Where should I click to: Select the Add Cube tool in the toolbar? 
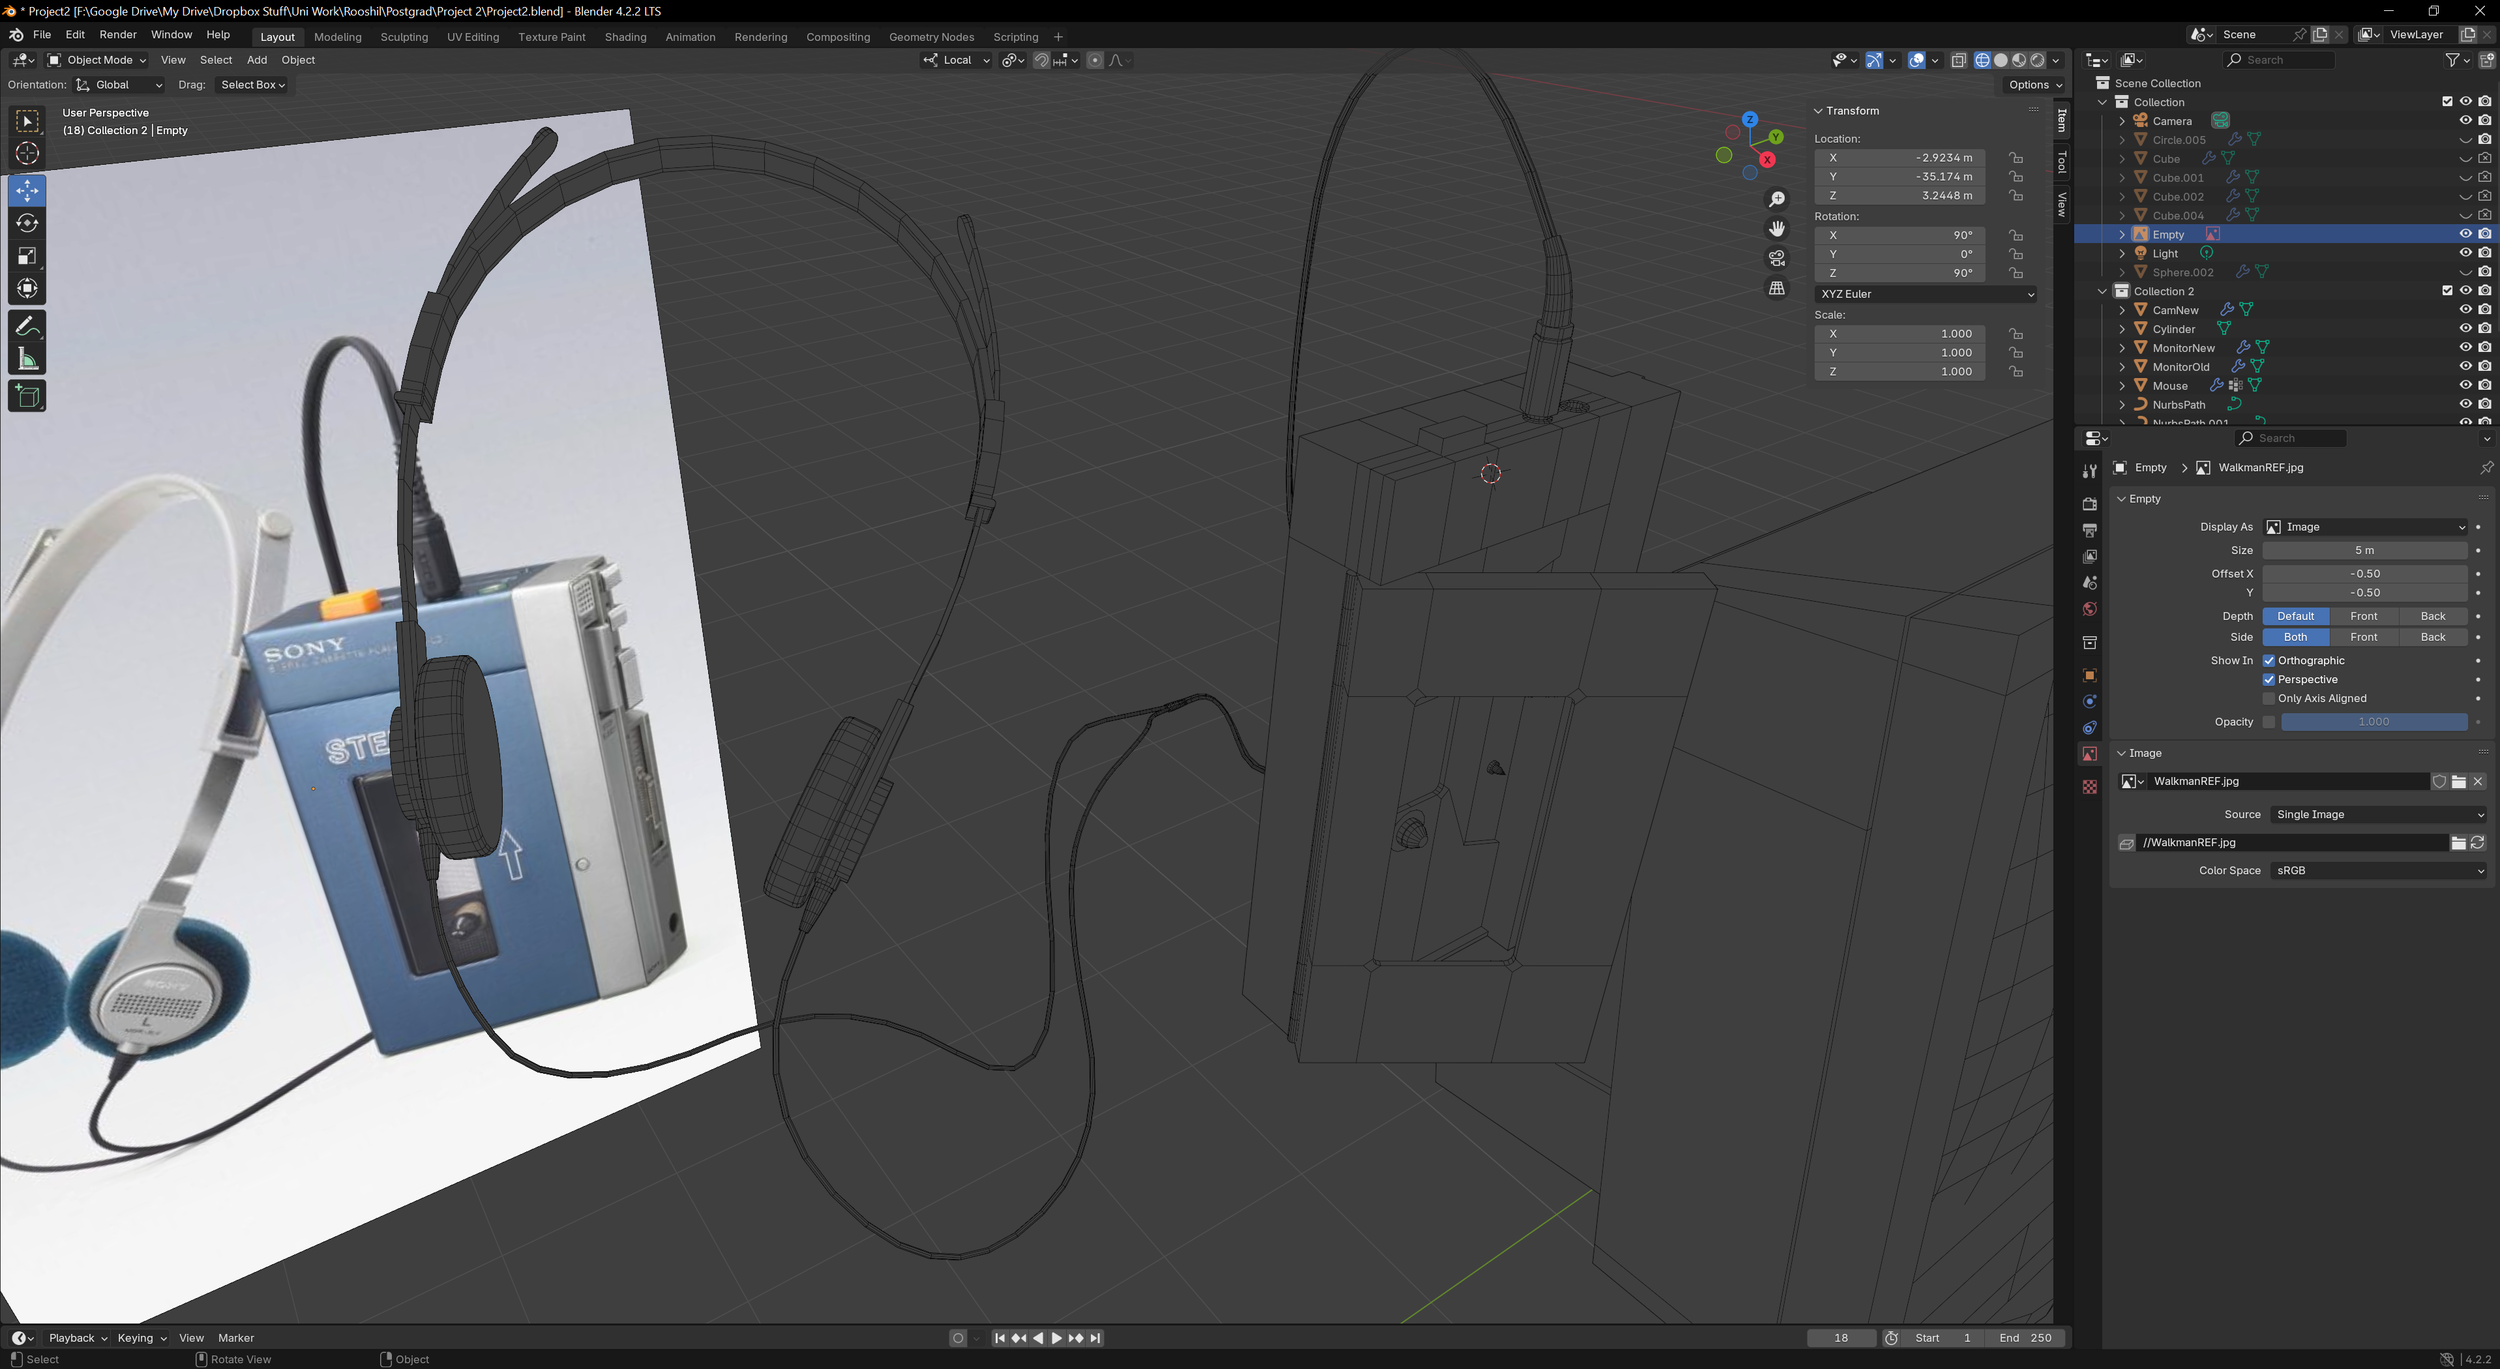[26, 396]
